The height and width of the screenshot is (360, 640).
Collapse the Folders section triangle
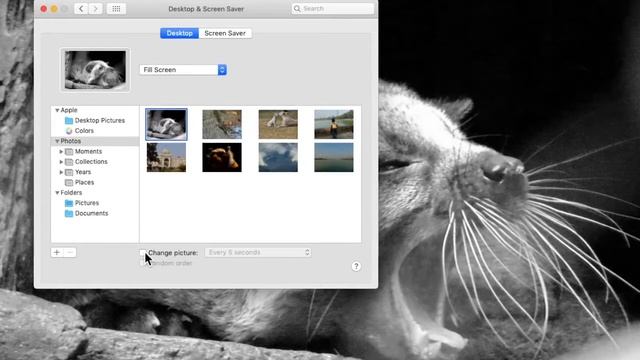57,193
